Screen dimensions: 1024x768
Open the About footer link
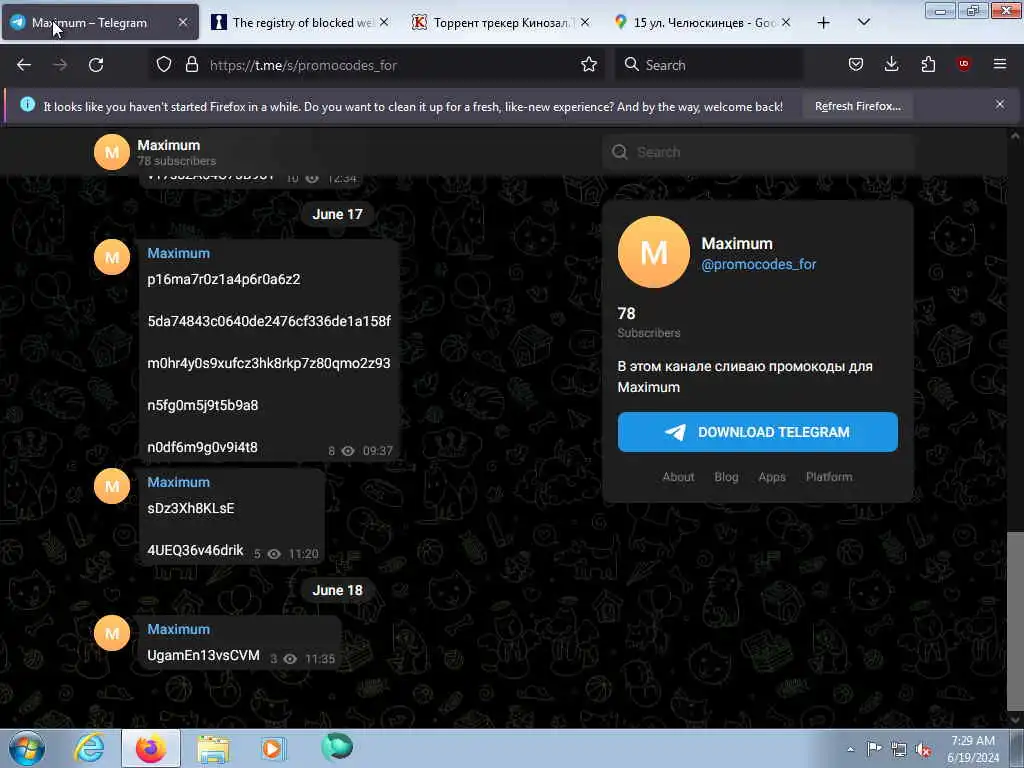[x=678, y=477]
